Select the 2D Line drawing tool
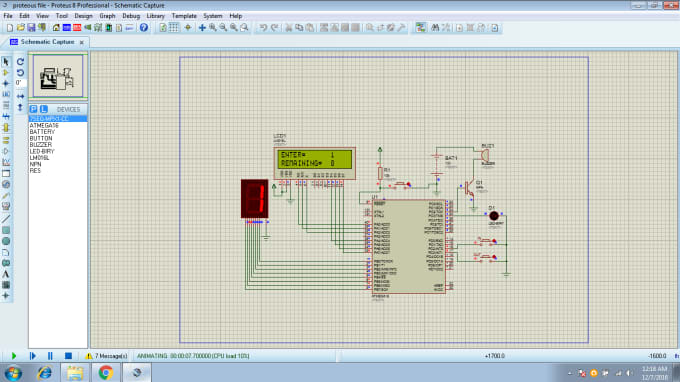 click(6, 219)
